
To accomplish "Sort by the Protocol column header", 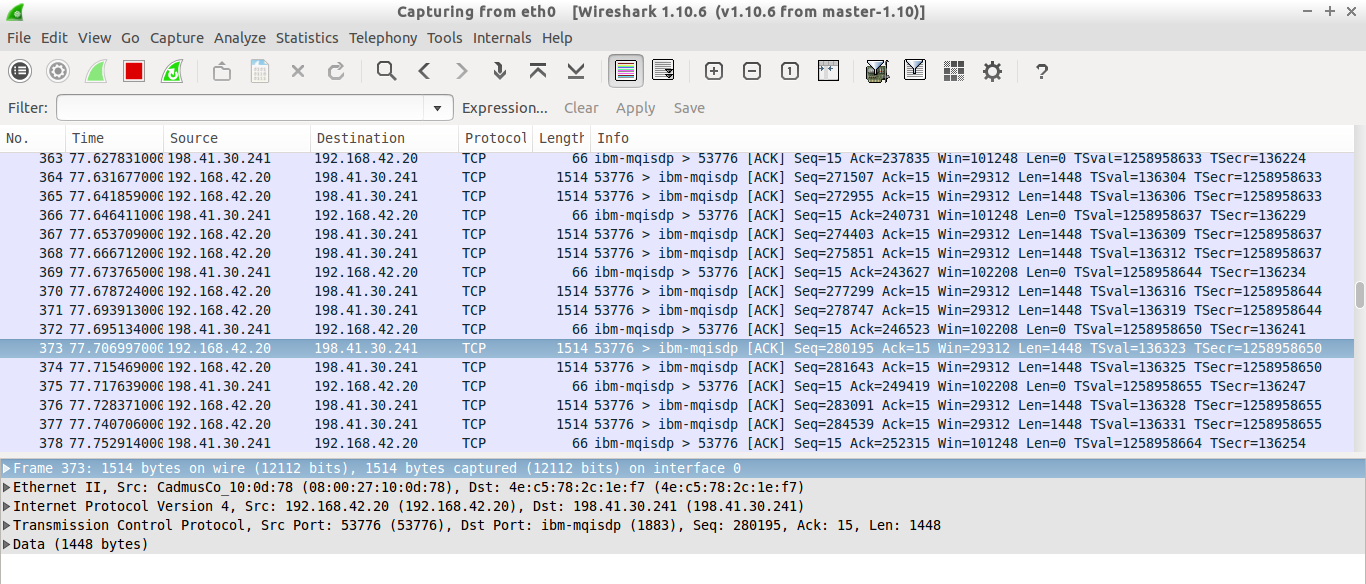I will coord(495,138).
